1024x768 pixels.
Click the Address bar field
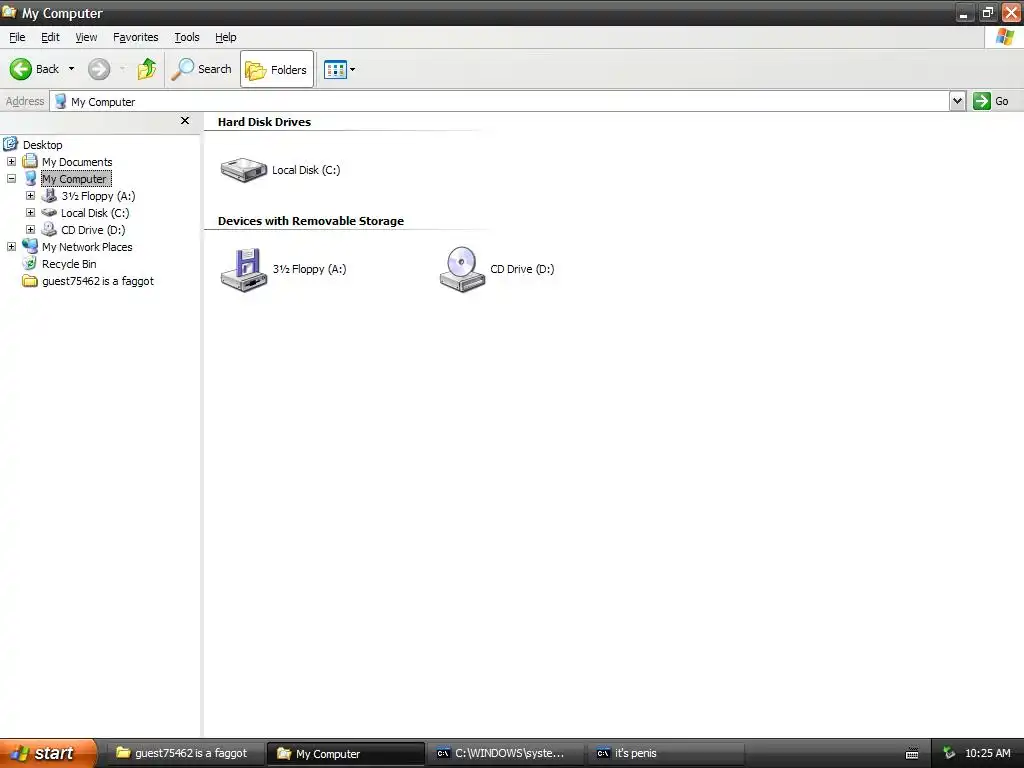[x=500, y=101]
